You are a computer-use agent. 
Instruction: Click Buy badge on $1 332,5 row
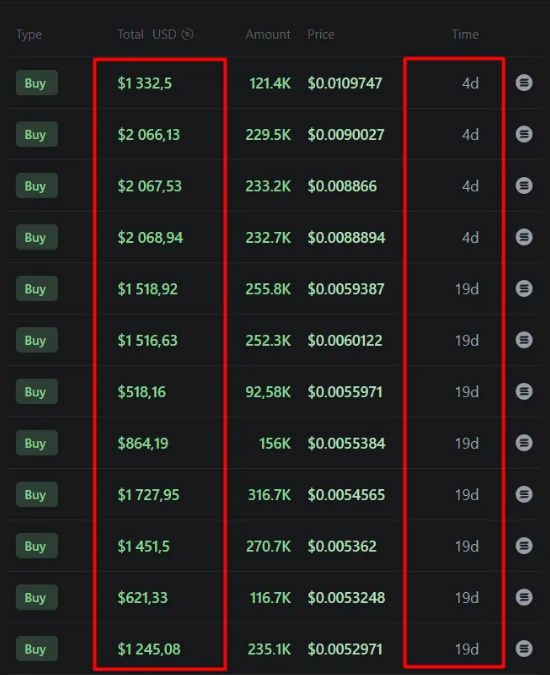tap(37, 83)
